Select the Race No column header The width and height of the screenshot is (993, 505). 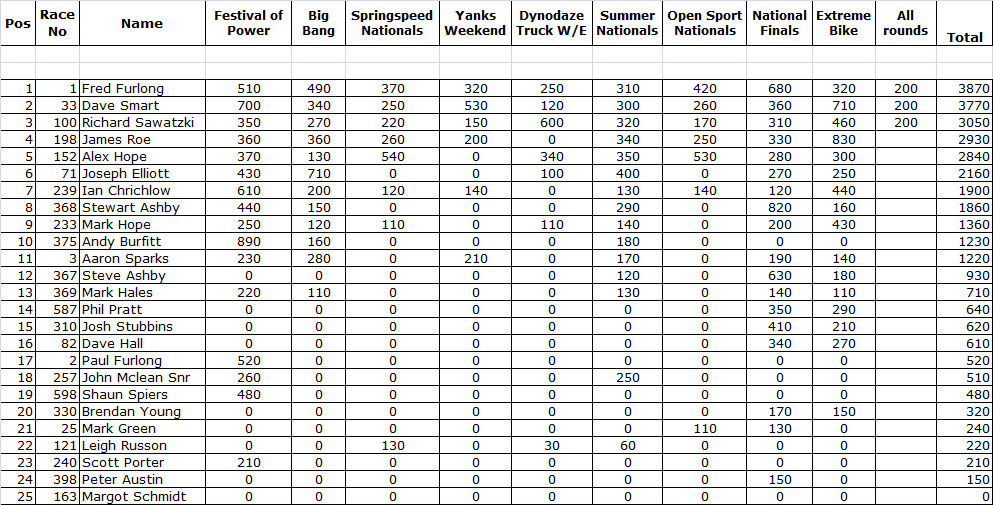tap(58, 23)
